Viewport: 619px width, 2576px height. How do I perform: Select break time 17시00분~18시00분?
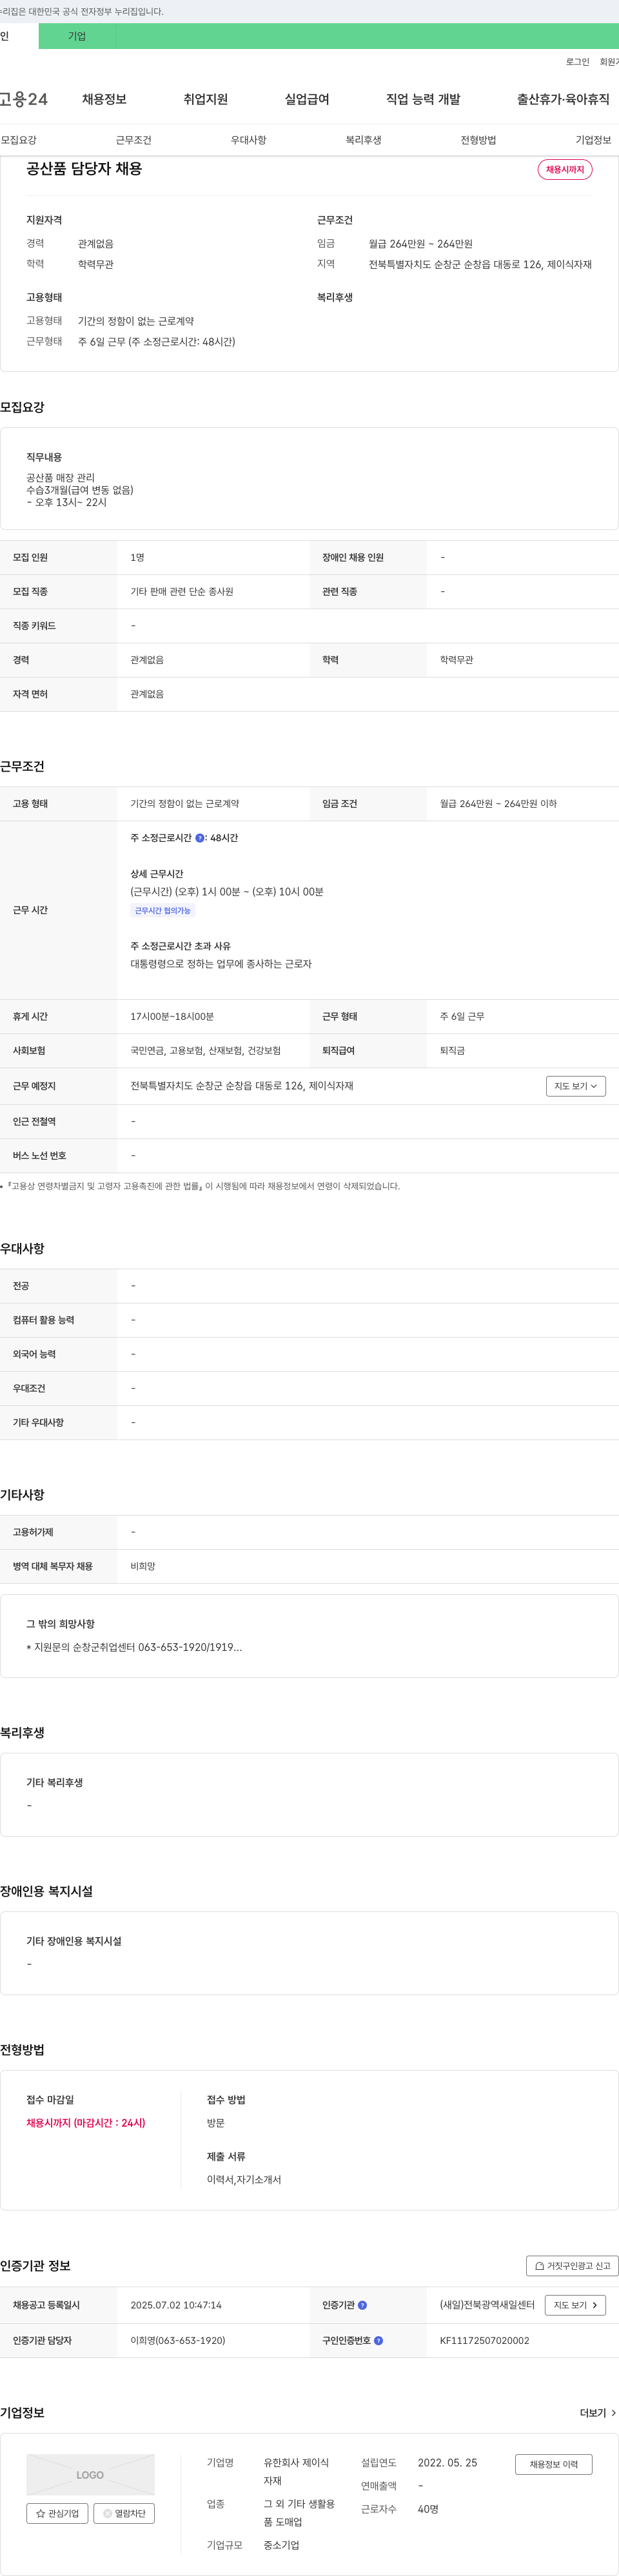[x=172, y=1016]
